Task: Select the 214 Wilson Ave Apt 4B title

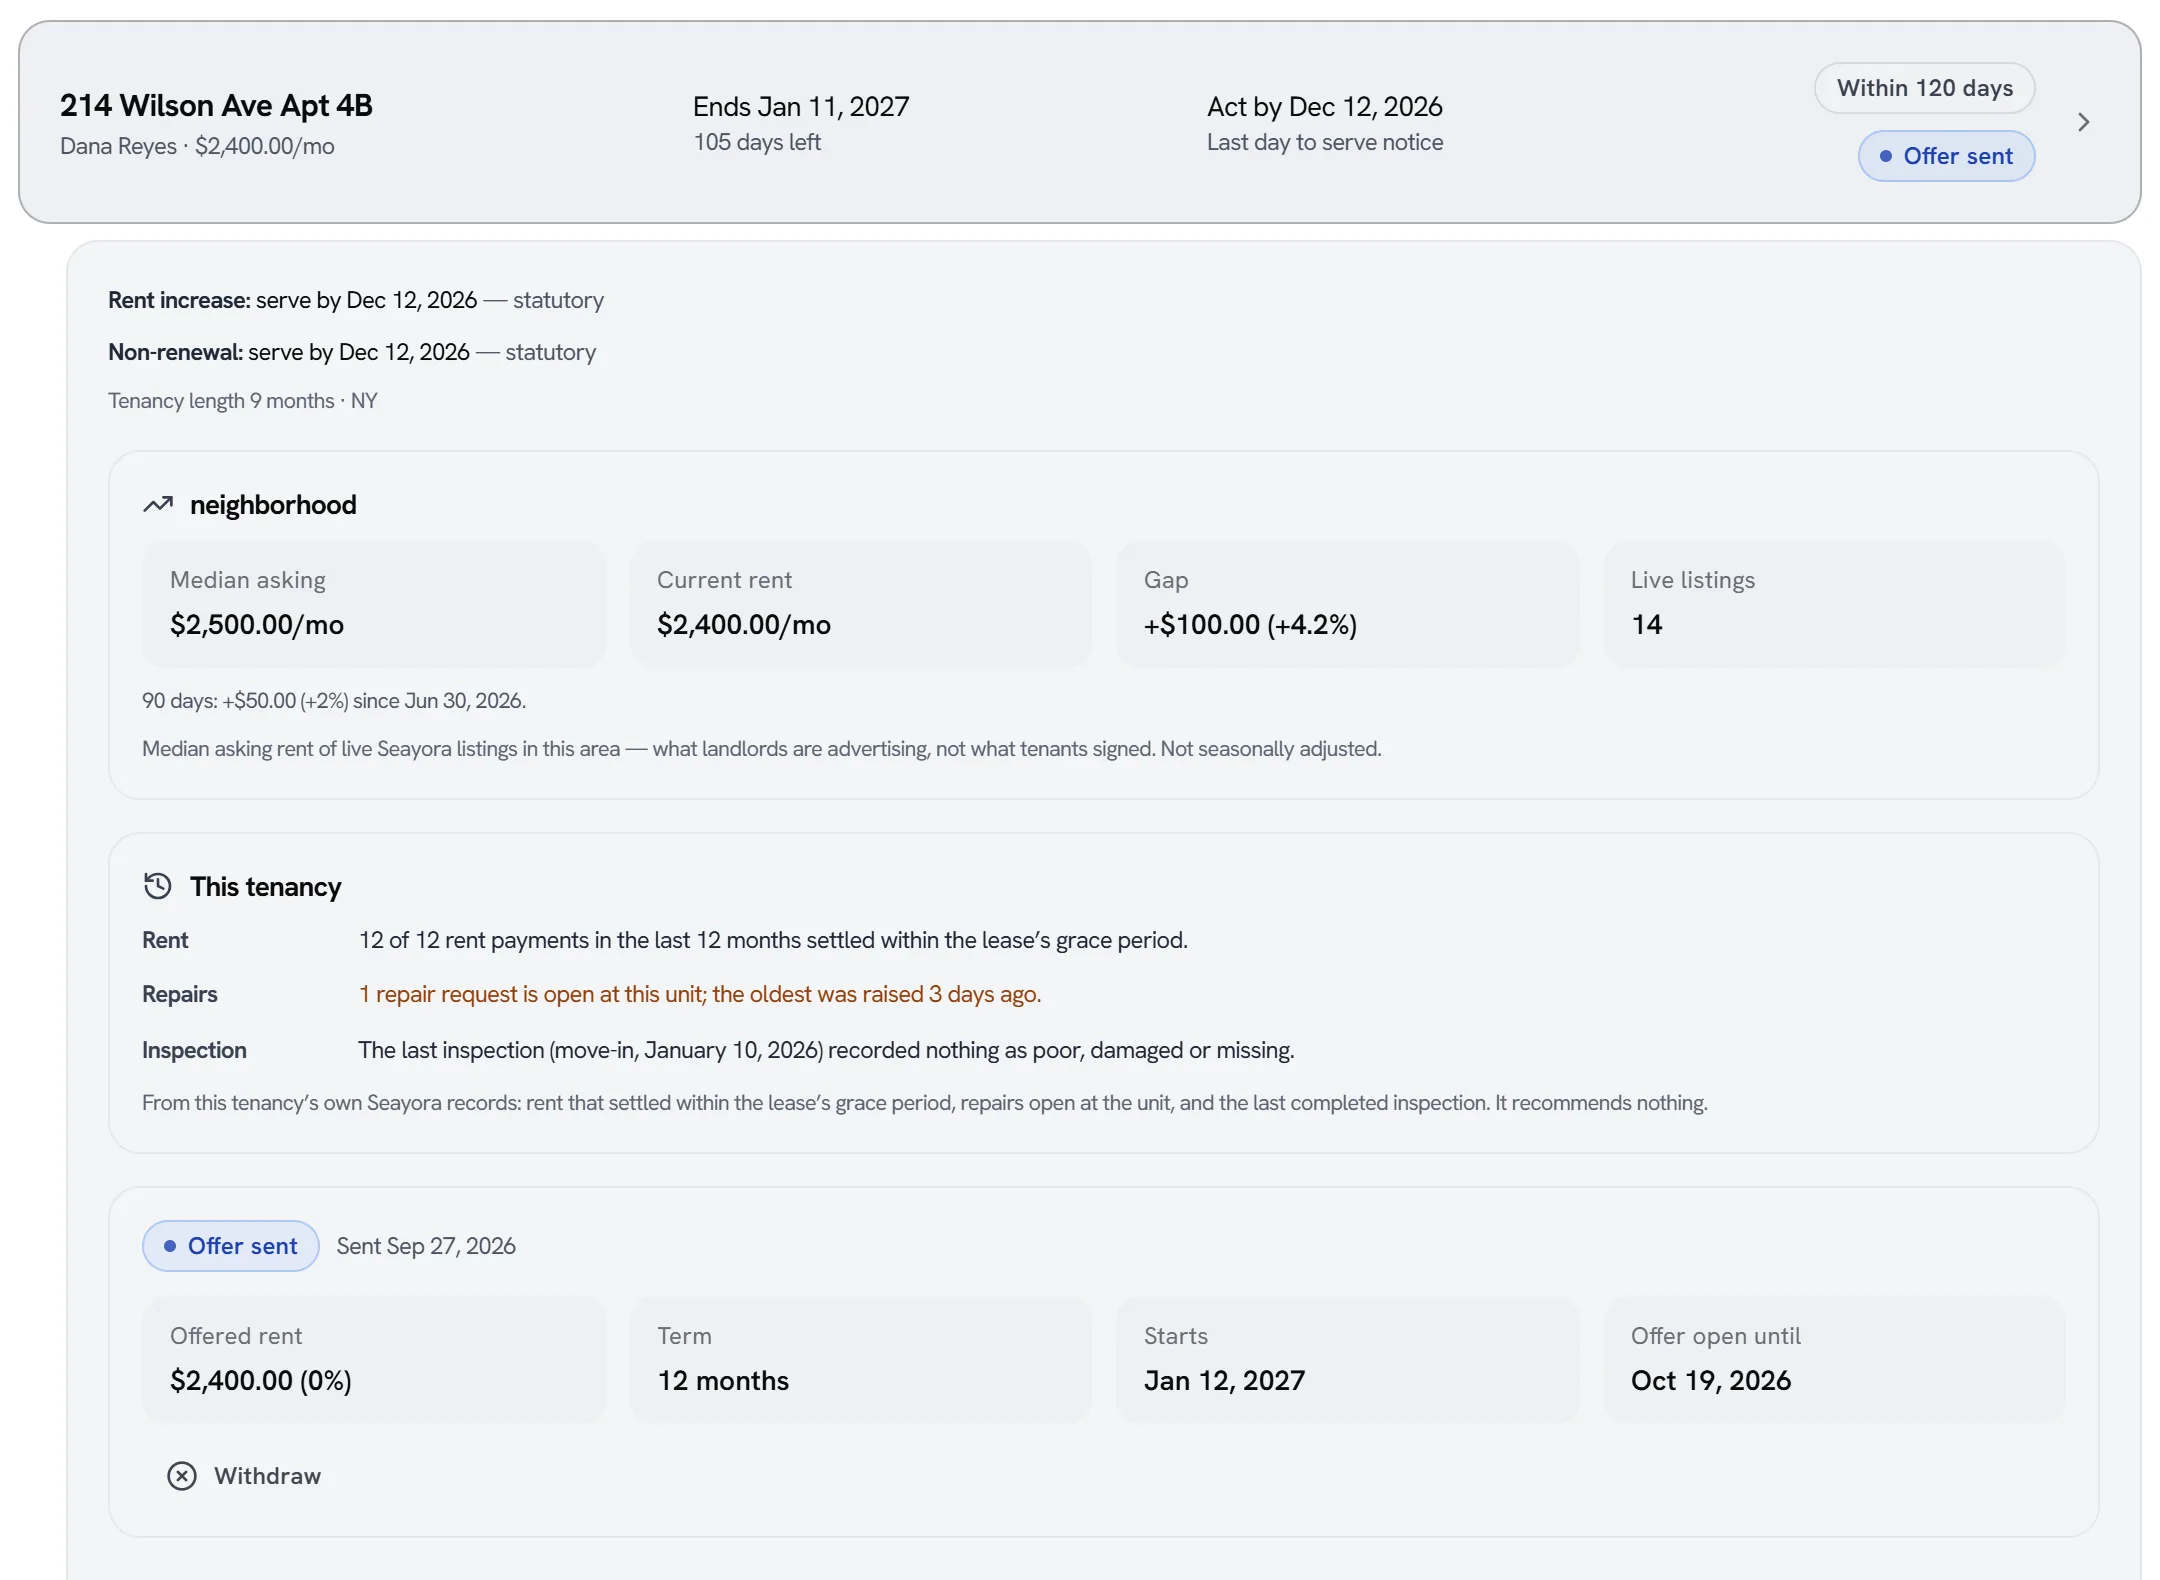Action: click(x=216, y=105)
